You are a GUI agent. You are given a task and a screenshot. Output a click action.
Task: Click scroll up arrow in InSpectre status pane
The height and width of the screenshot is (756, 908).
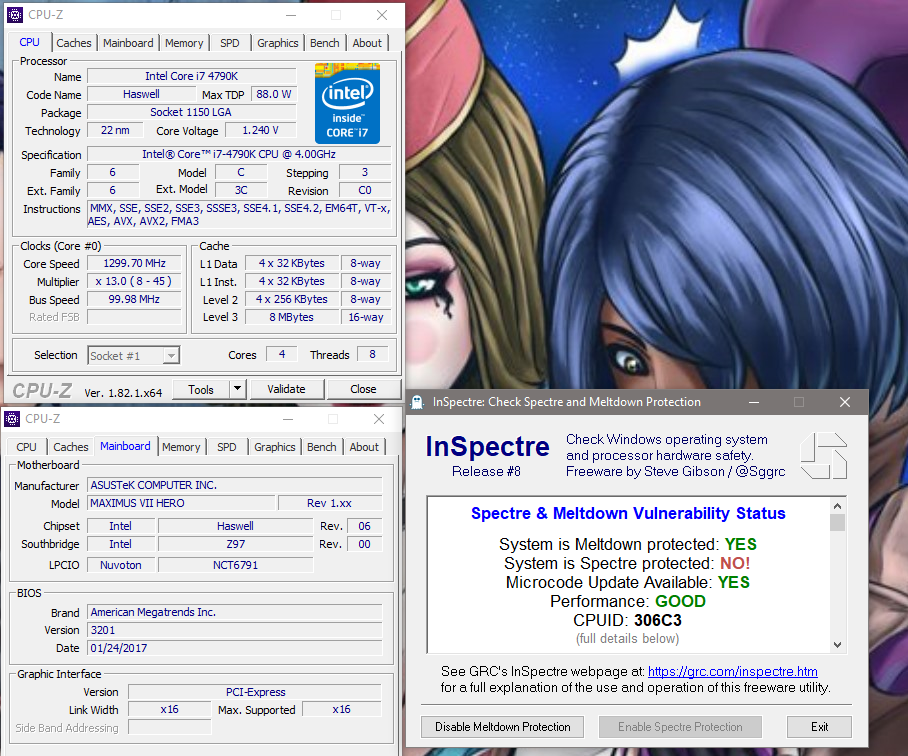click(837, 506)
